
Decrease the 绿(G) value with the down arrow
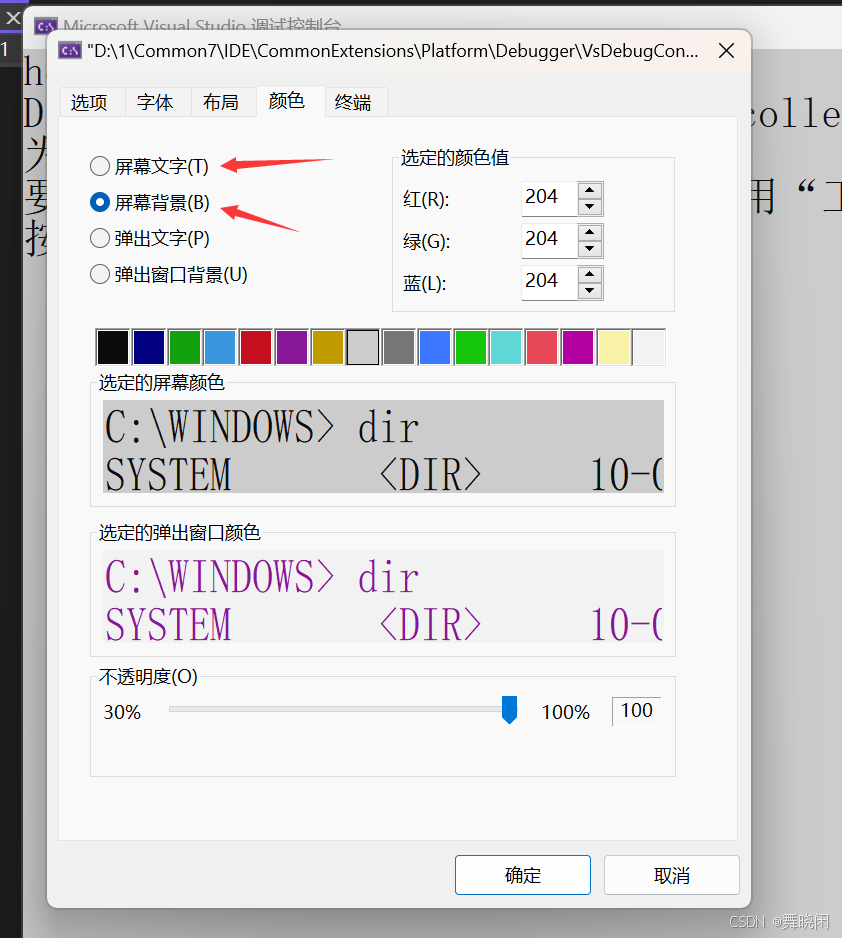(x=588, y=248)
